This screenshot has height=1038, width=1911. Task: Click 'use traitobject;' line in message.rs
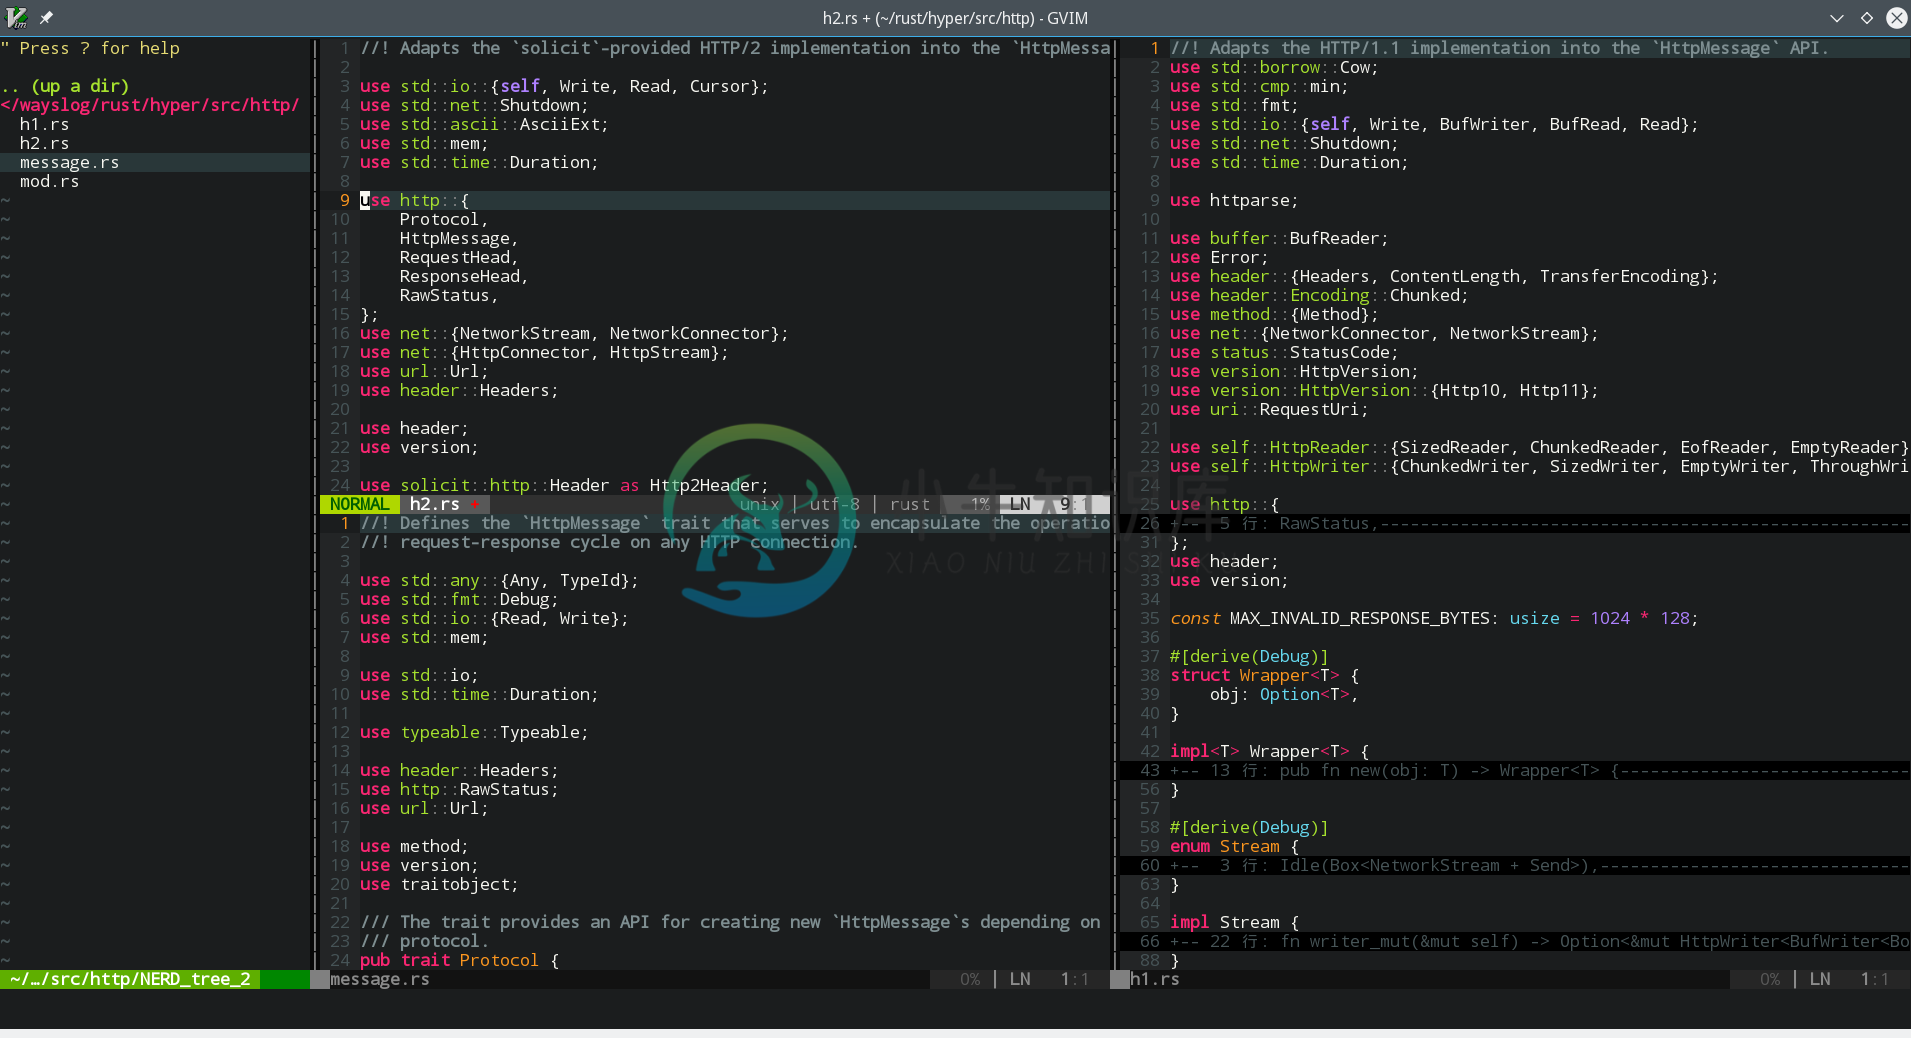pos(439,884)
